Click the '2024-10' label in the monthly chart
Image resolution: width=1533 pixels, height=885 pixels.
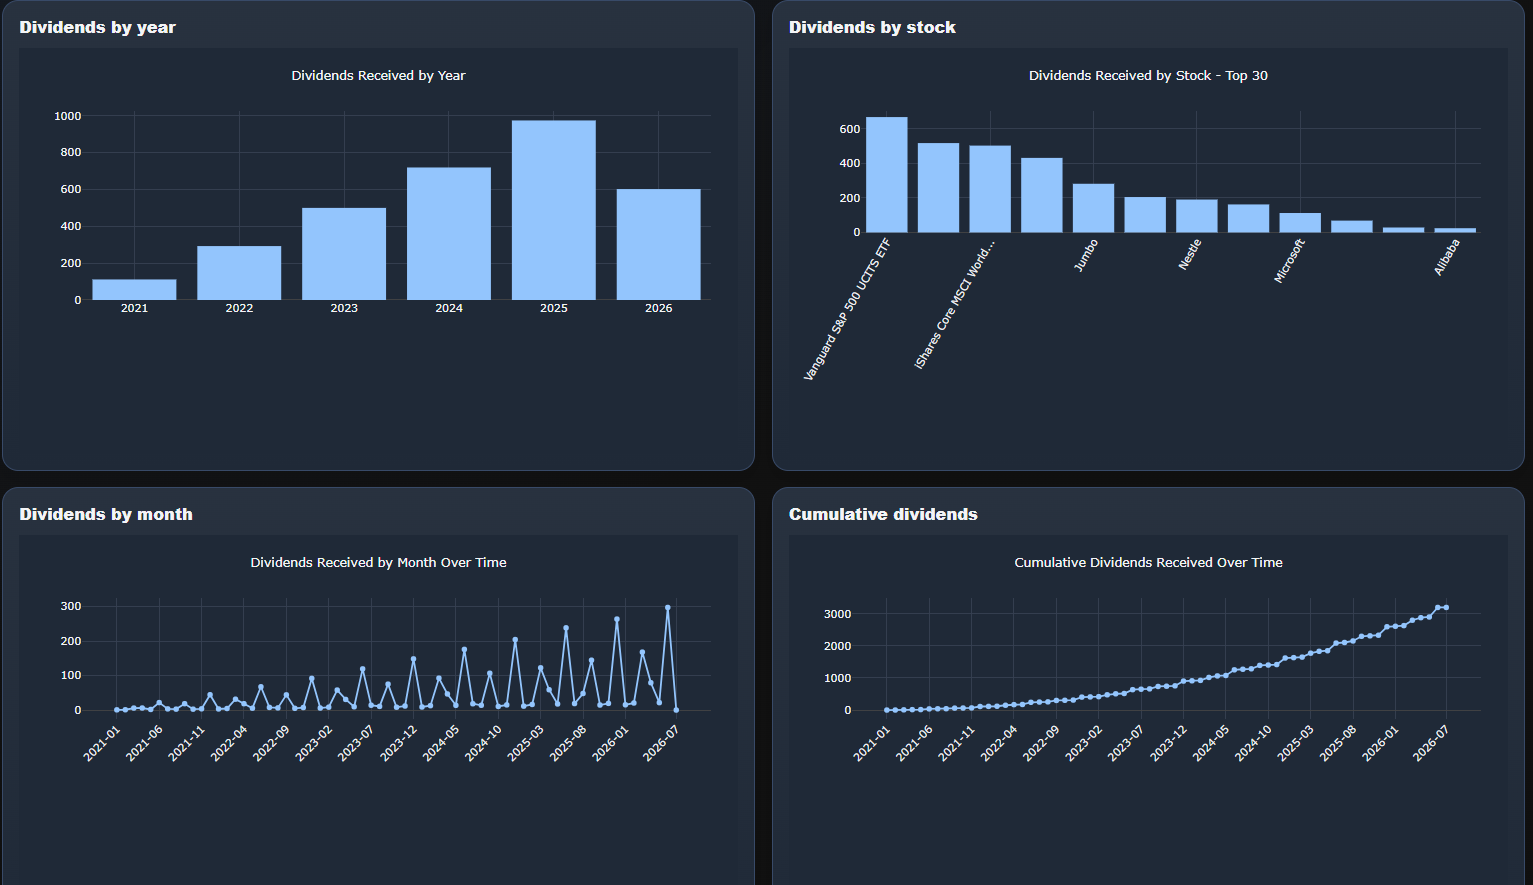pyautogui.click(x=483, y=744)
